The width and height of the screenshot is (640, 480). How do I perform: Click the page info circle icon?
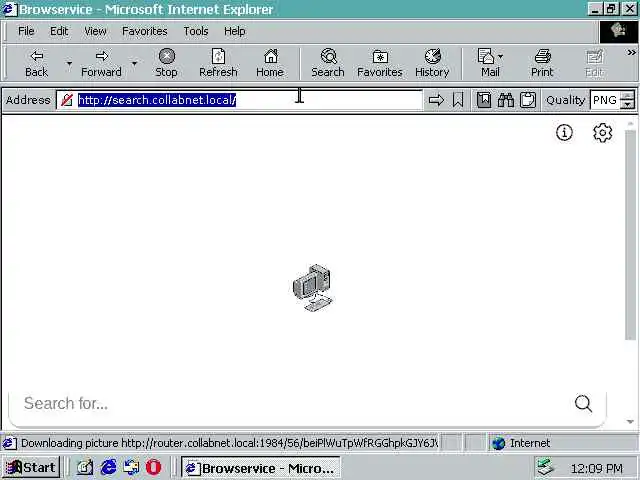tap(564, 133)
